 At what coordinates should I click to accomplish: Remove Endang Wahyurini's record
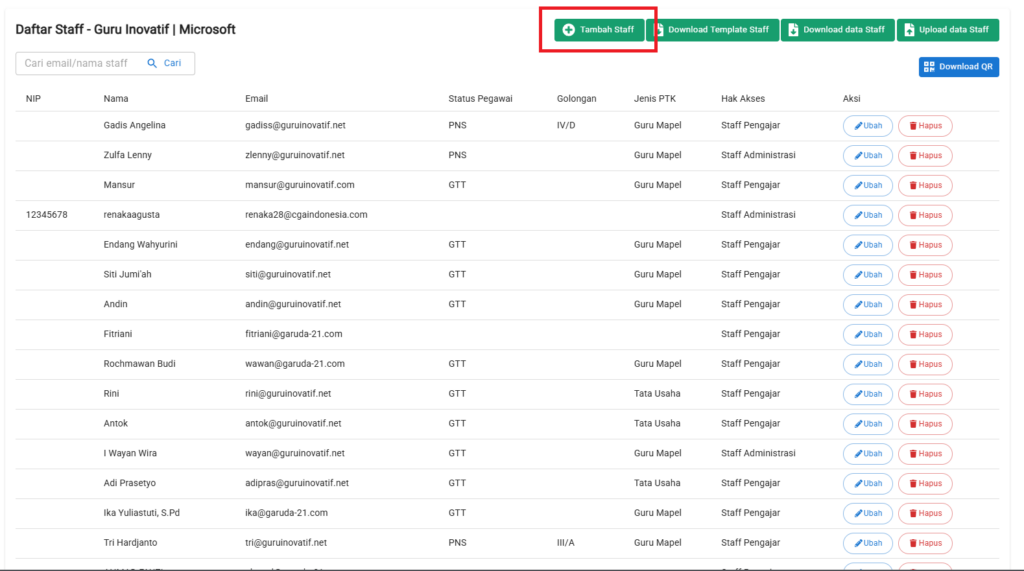coord(925,245)
